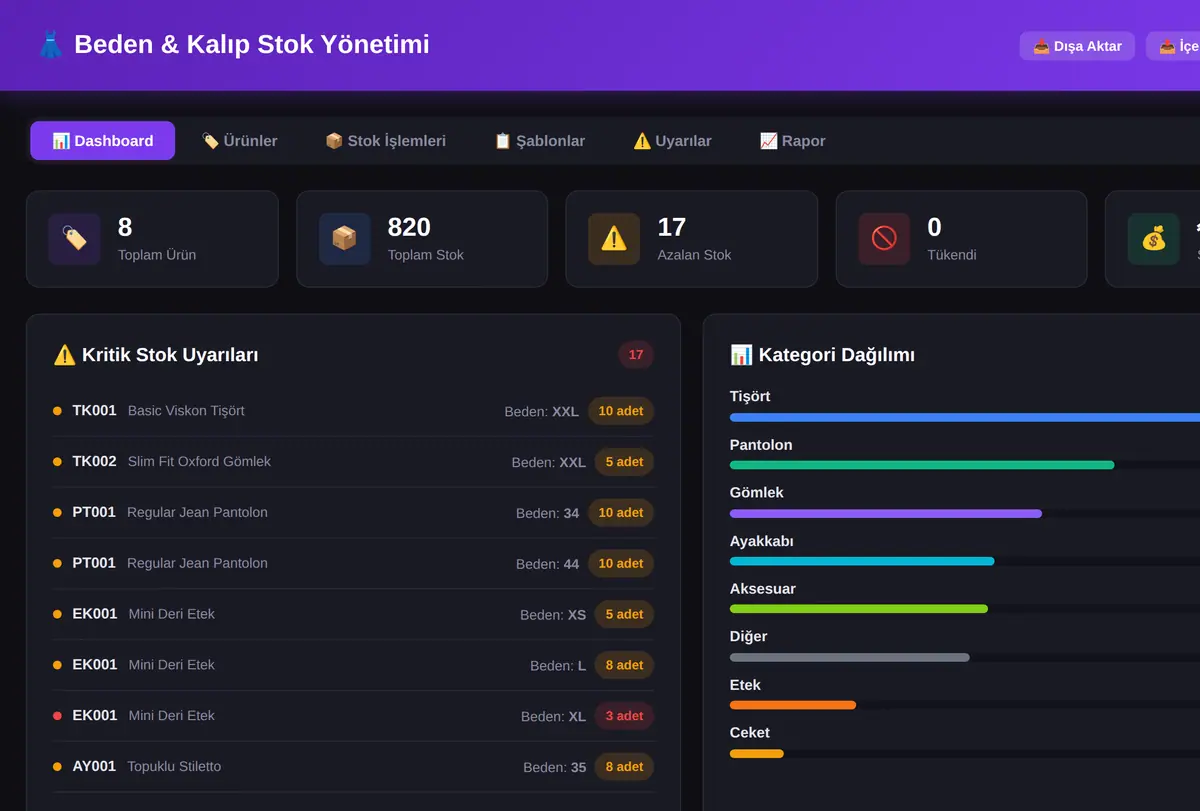The image size is (1200, 811).
Task: Click the Tişört category bar
Action: (965, 417)
